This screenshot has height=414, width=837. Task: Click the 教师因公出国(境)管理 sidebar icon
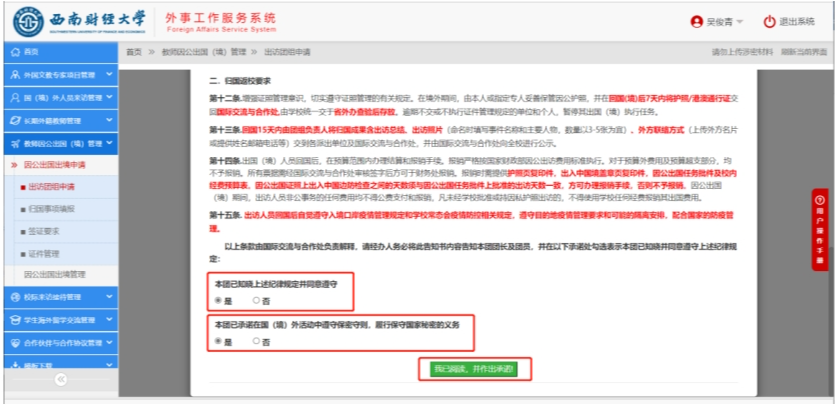click(13, 142)
